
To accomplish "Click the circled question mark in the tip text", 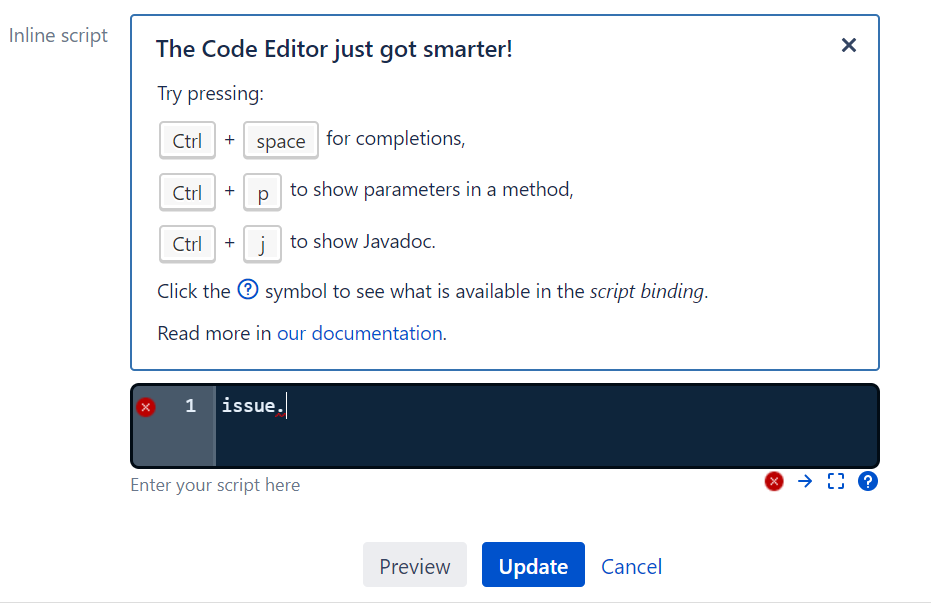I will pyautogui.click(x=246, y=290).
